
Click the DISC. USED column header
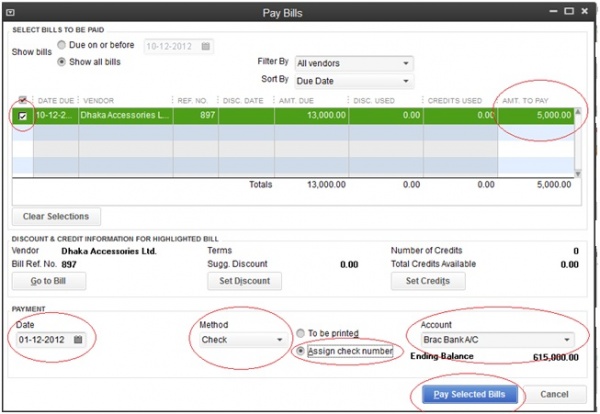point(385,101)
